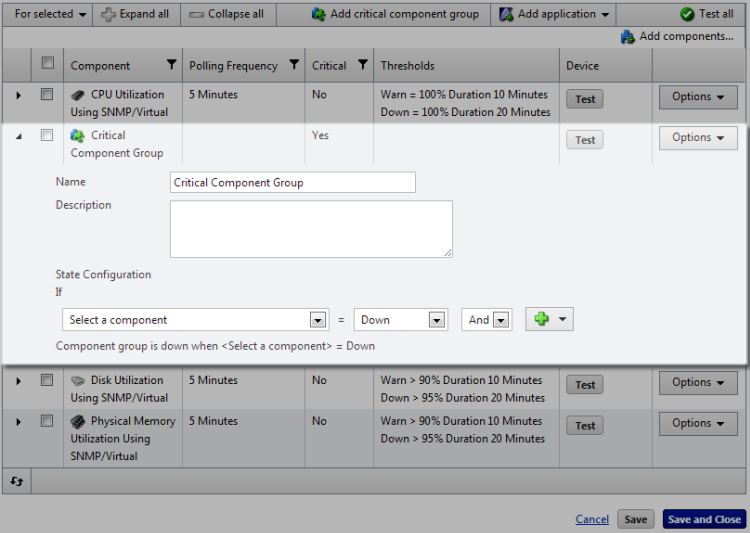The width and height of the screenshot is (750, 533).
Task: Click the green plus add condition button
Action: coord(549,319)
